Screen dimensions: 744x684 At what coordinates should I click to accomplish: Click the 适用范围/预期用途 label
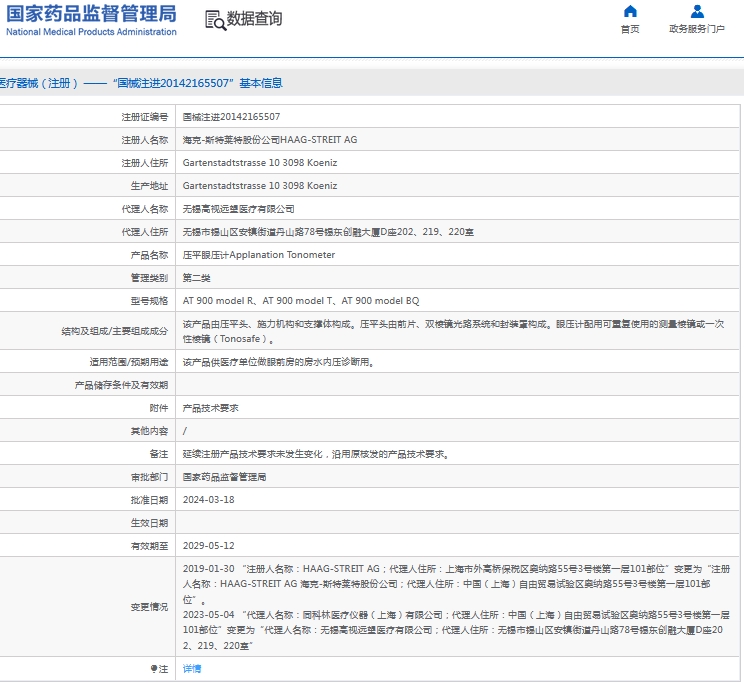[x=129, y=362]
